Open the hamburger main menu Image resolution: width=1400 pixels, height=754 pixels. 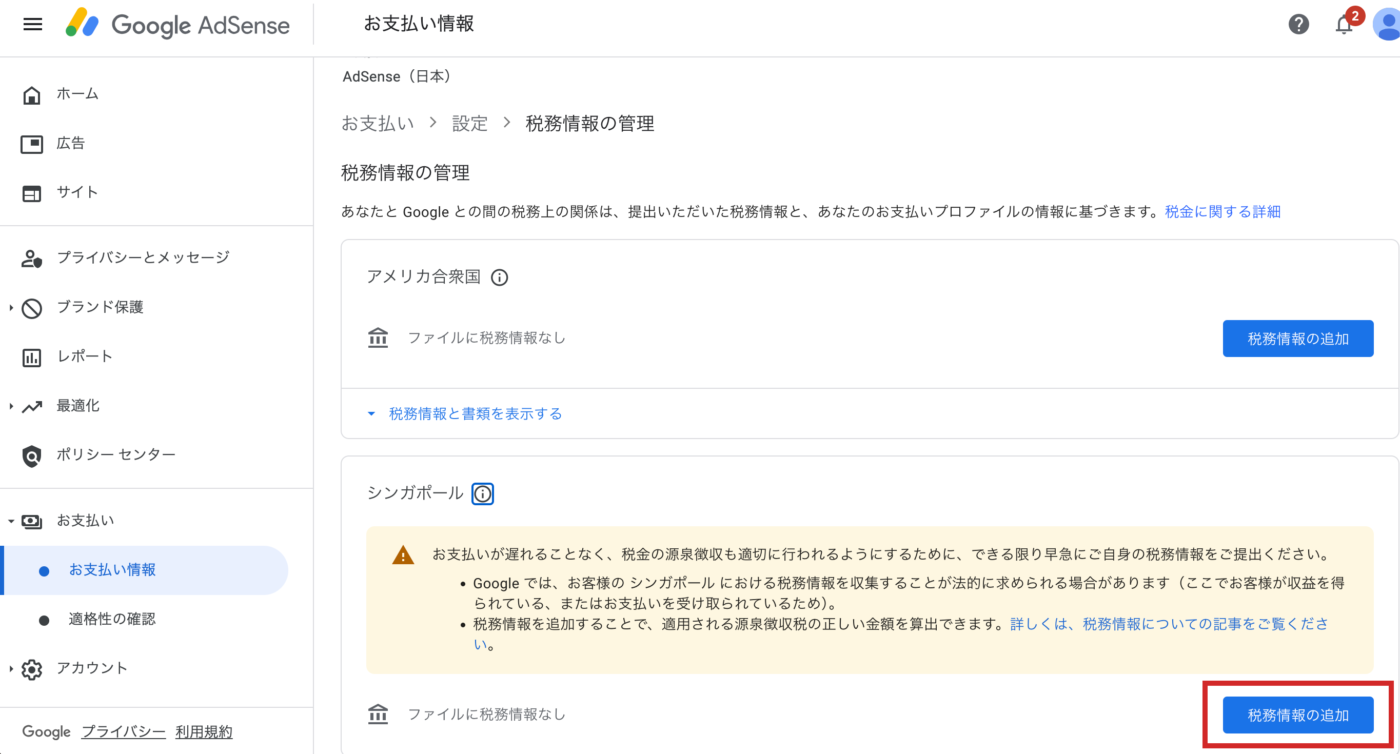click(x=33, y=24)
